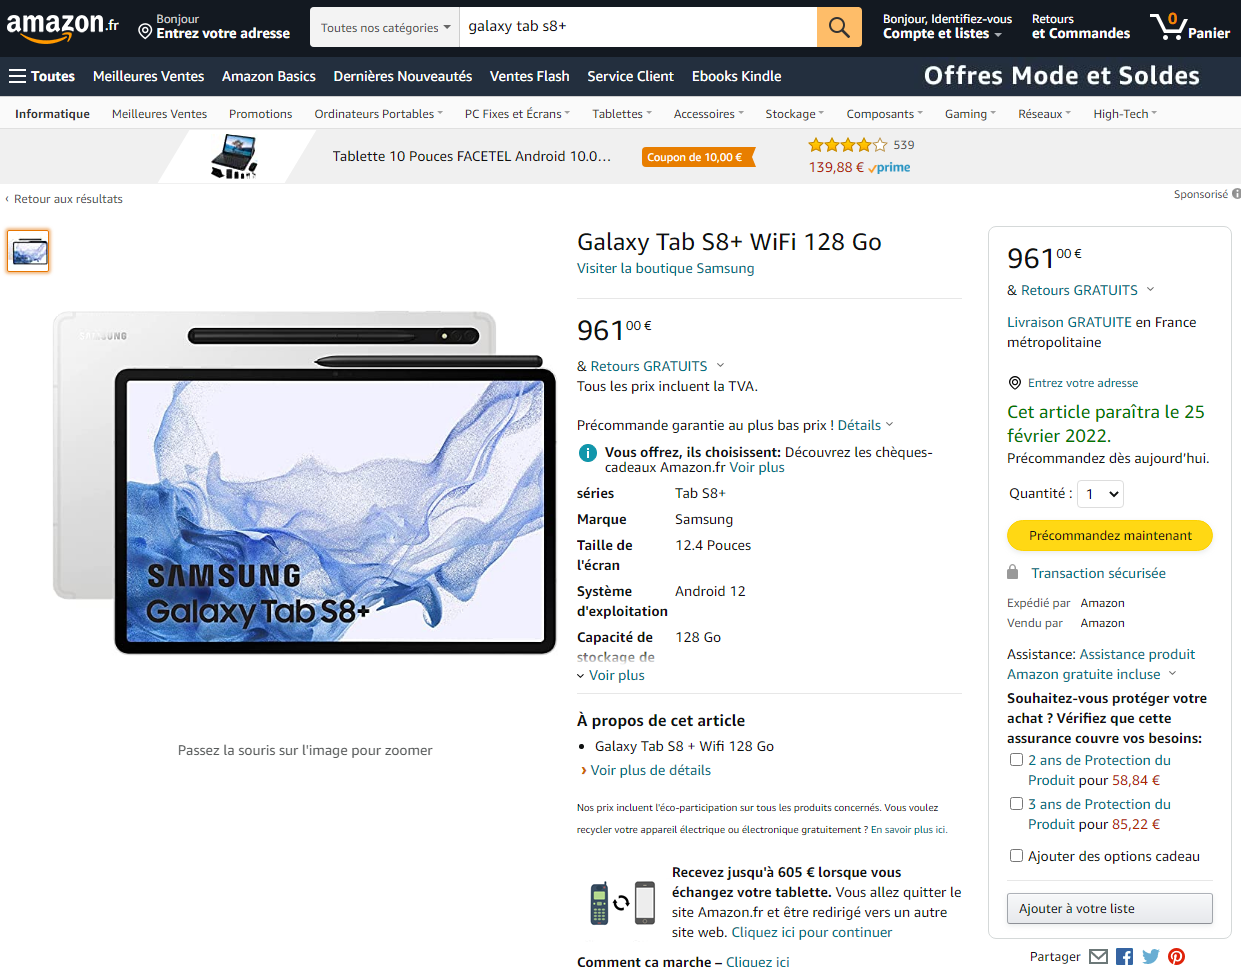Expand the Tablettes submenu
This screenshot has height=967, width=1241.
(621, 114)
